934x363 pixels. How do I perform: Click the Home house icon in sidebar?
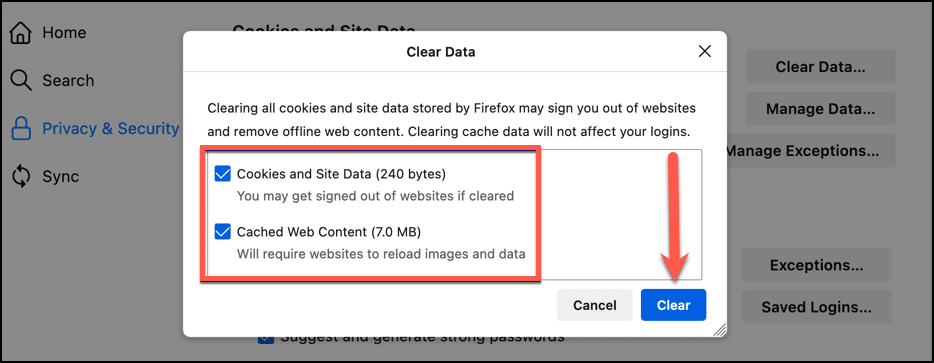point(21,32)
